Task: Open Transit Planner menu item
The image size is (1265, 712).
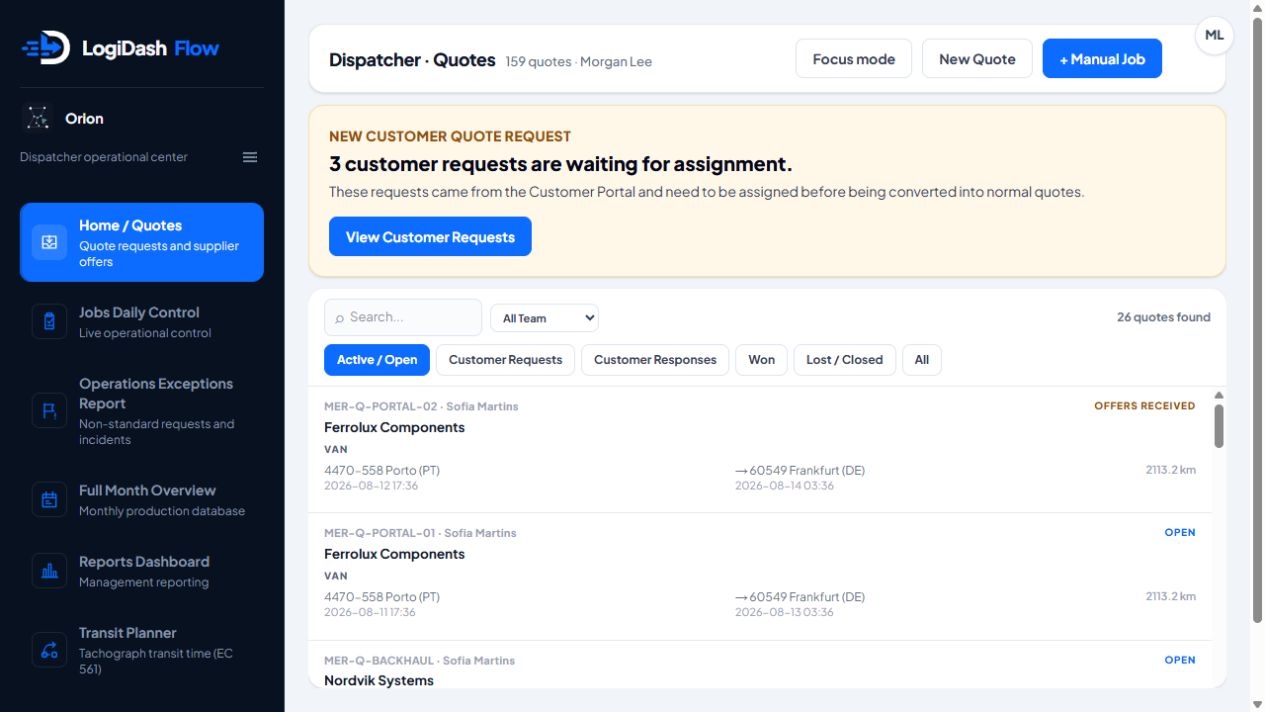Action: tap(142, 650)
